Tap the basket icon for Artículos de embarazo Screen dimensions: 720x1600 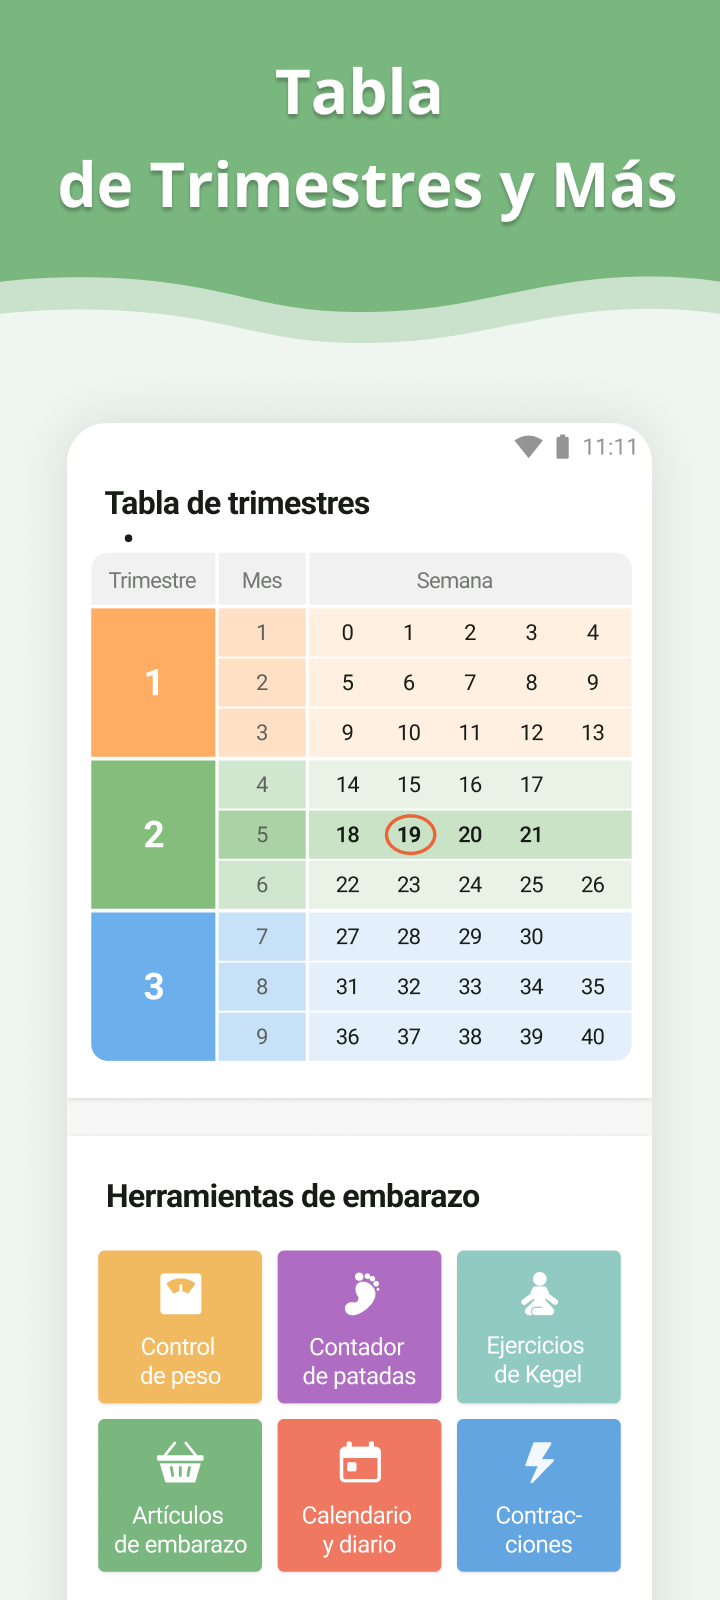click(181, 1461)
